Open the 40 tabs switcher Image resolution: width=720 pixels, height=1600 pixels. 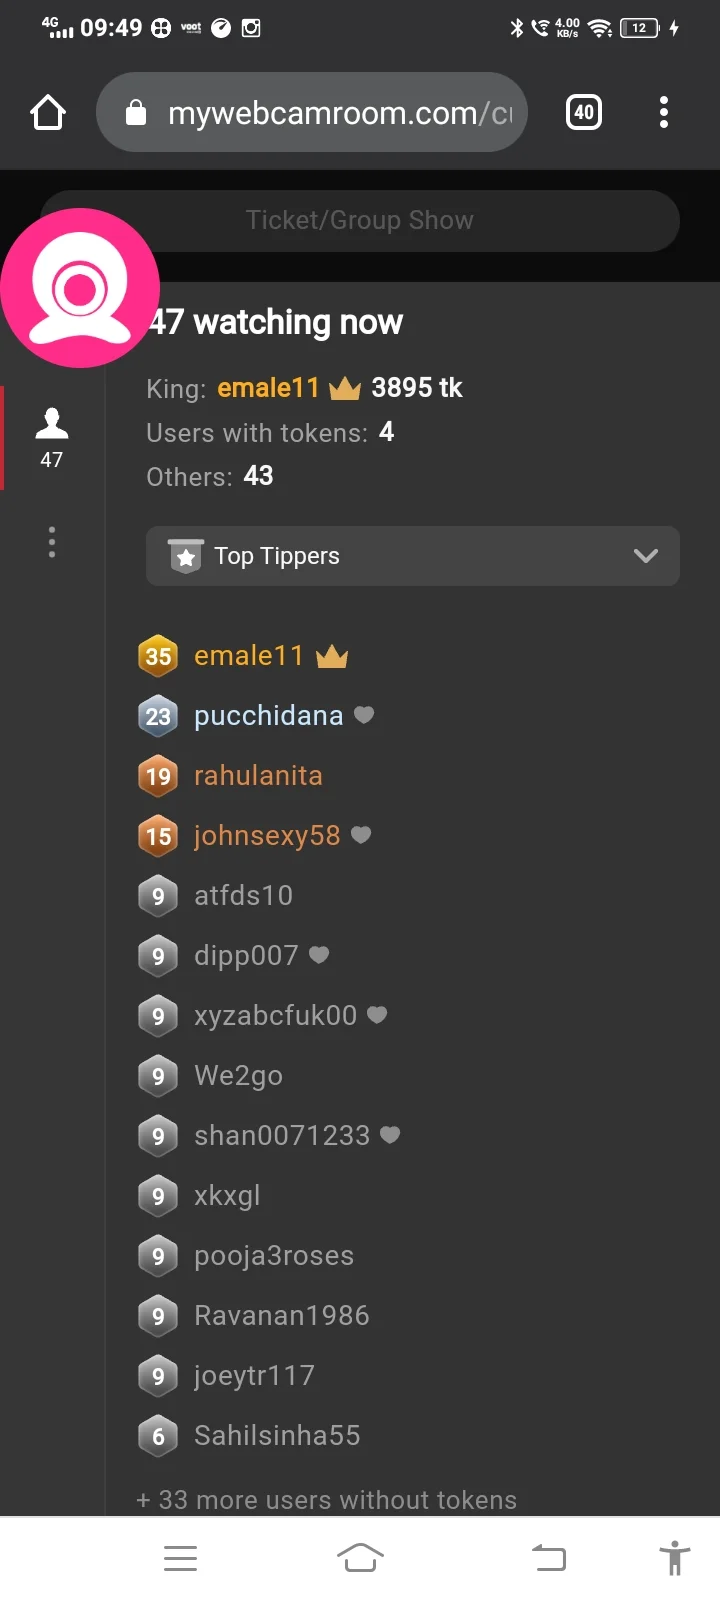pyautogui.click(x=584, y=112)
